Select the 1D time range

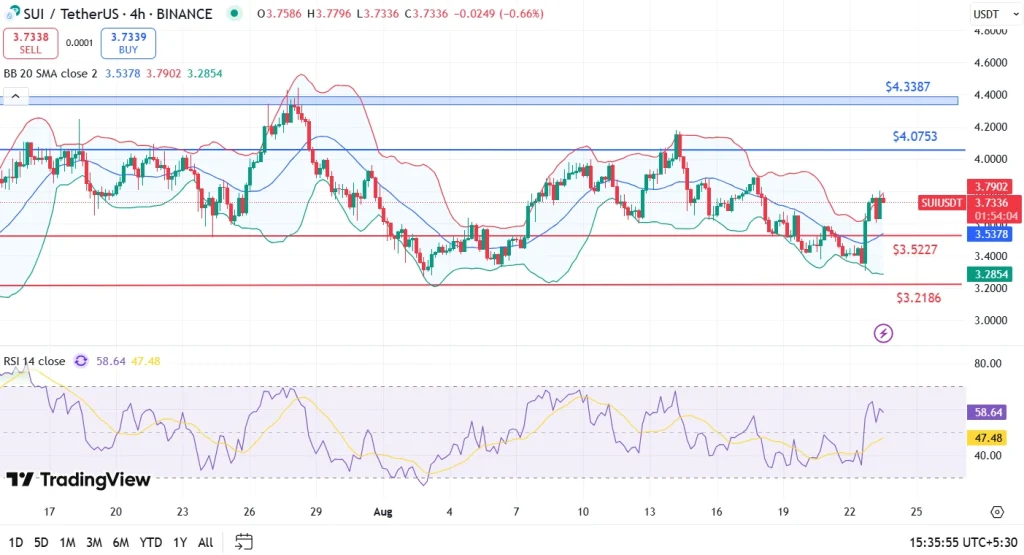(16, 542)
